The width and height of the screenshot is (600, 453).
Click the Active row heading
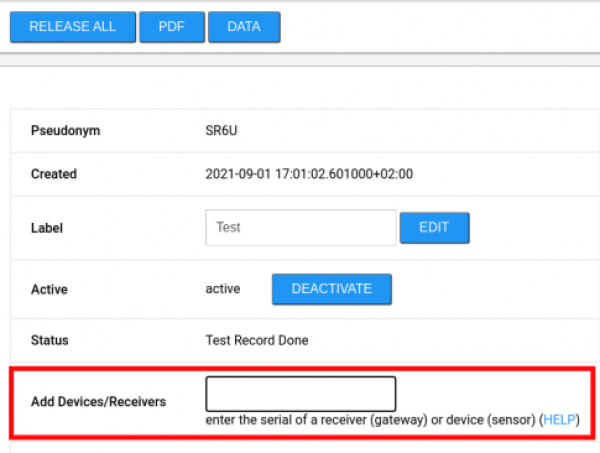pos(49,289)
